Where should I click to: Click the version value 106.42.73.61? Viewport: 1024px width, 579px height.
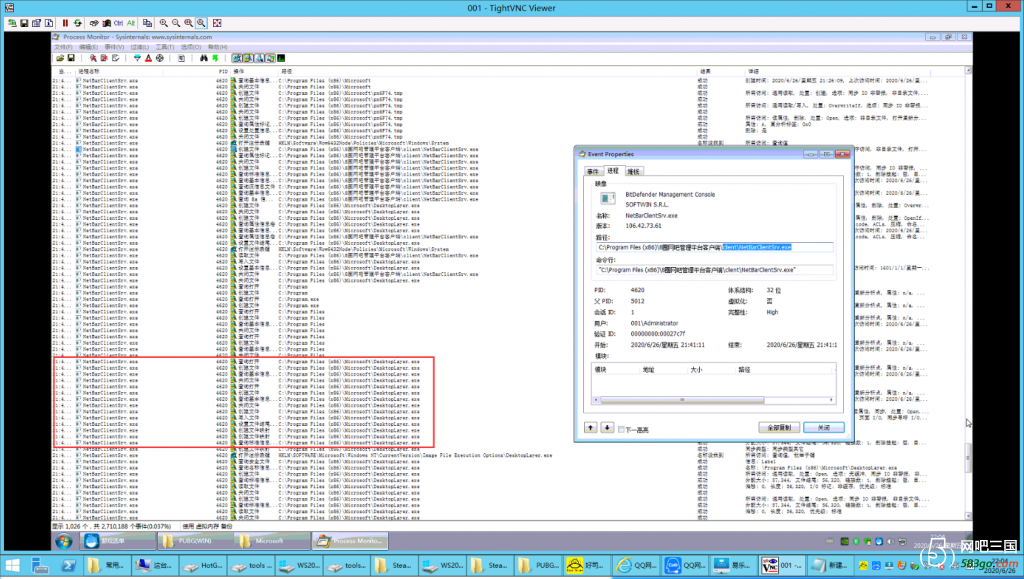[x=643, y=226]
